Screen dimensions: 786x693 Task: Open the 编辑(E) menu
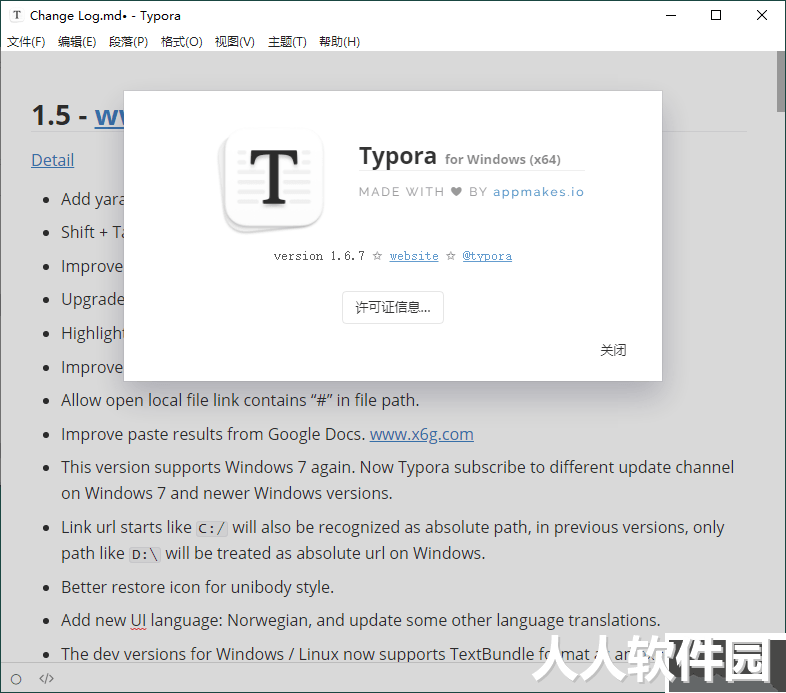tap(77, 42)
